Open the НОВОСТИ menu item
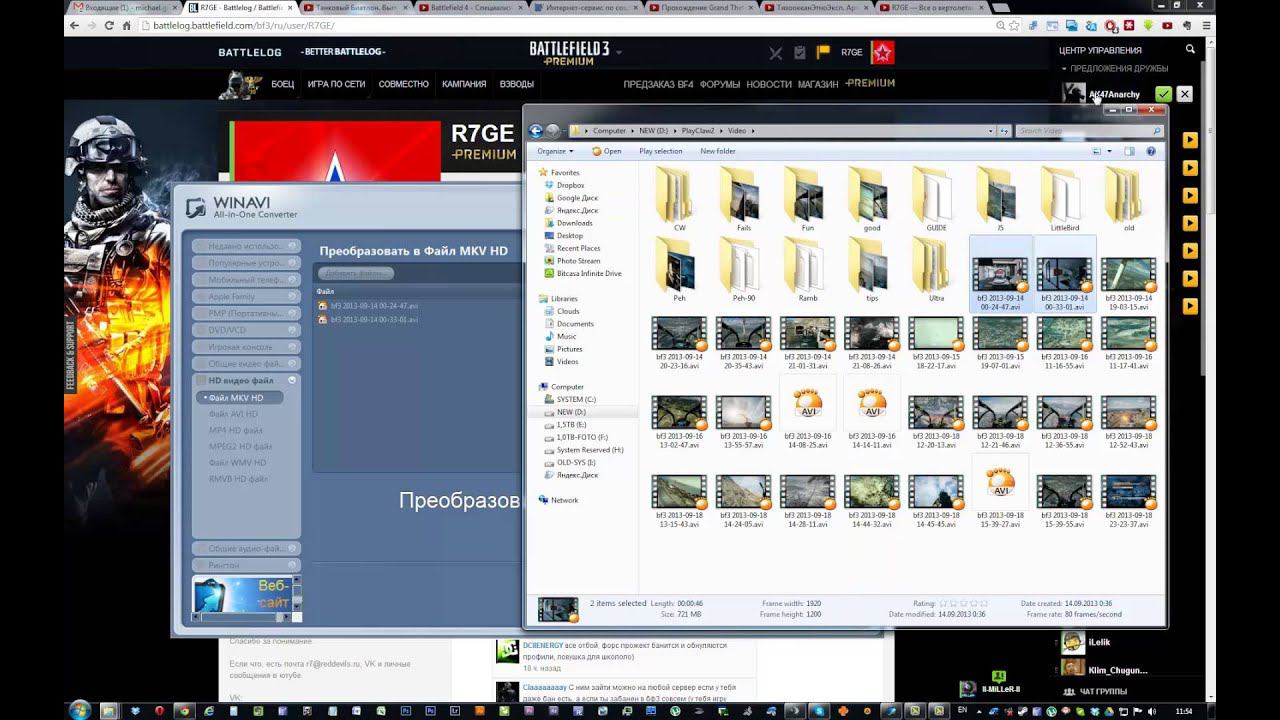The width and height of the screenshot is (1280, 720). pos(768,84)
